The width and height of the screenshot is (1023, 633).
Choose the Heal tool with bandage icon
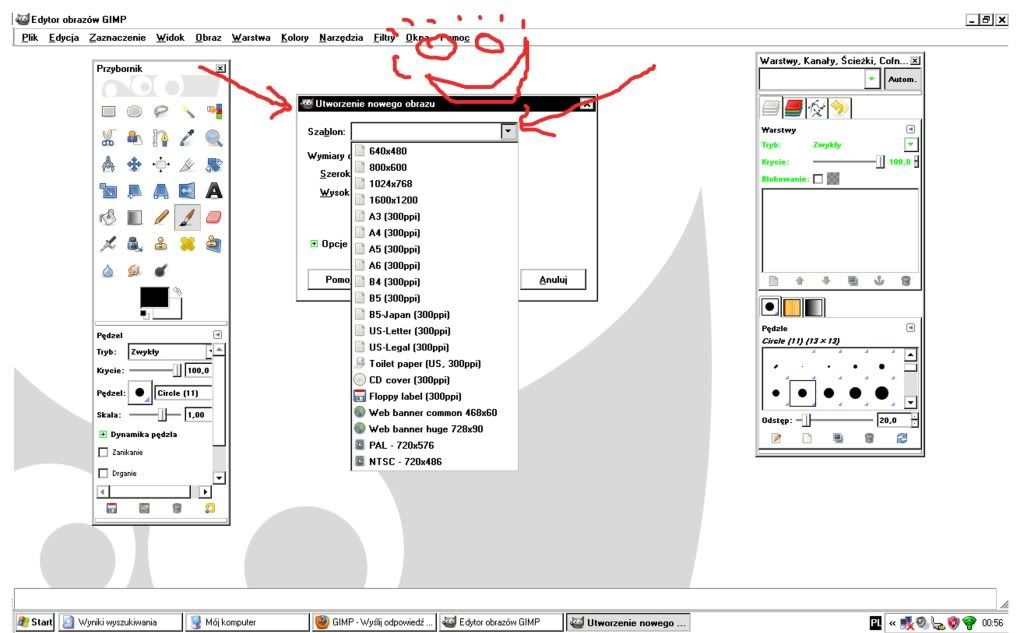[x=187, y=243]
